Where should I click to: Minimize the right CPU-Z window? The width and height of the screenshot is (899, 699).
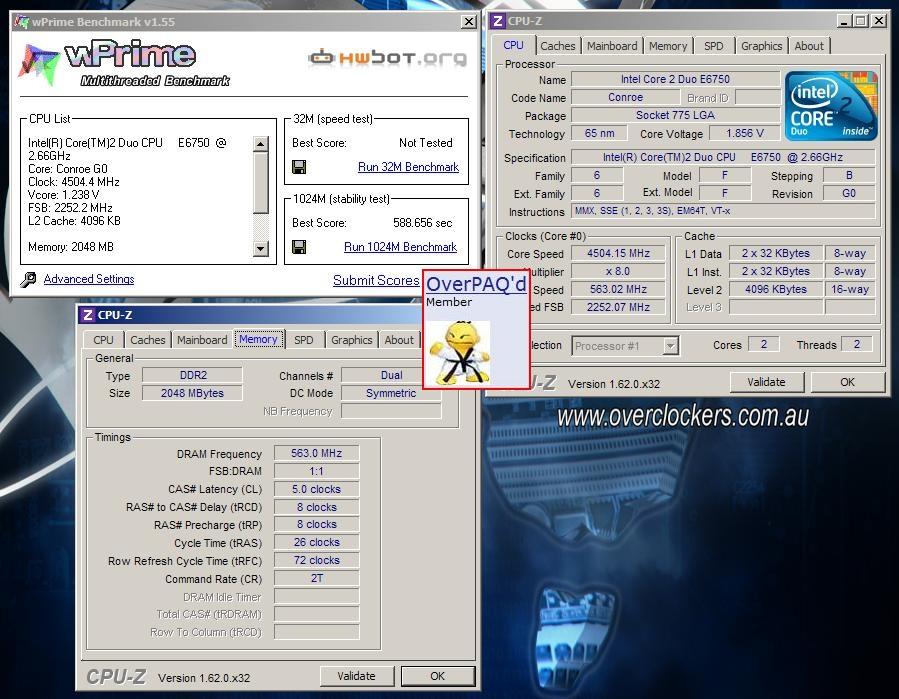843,21
